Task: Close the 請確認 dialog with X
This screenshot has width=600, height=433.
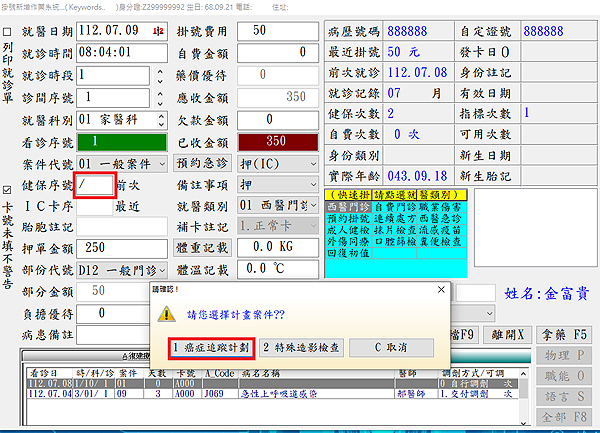Action: (x=442, y=291)
